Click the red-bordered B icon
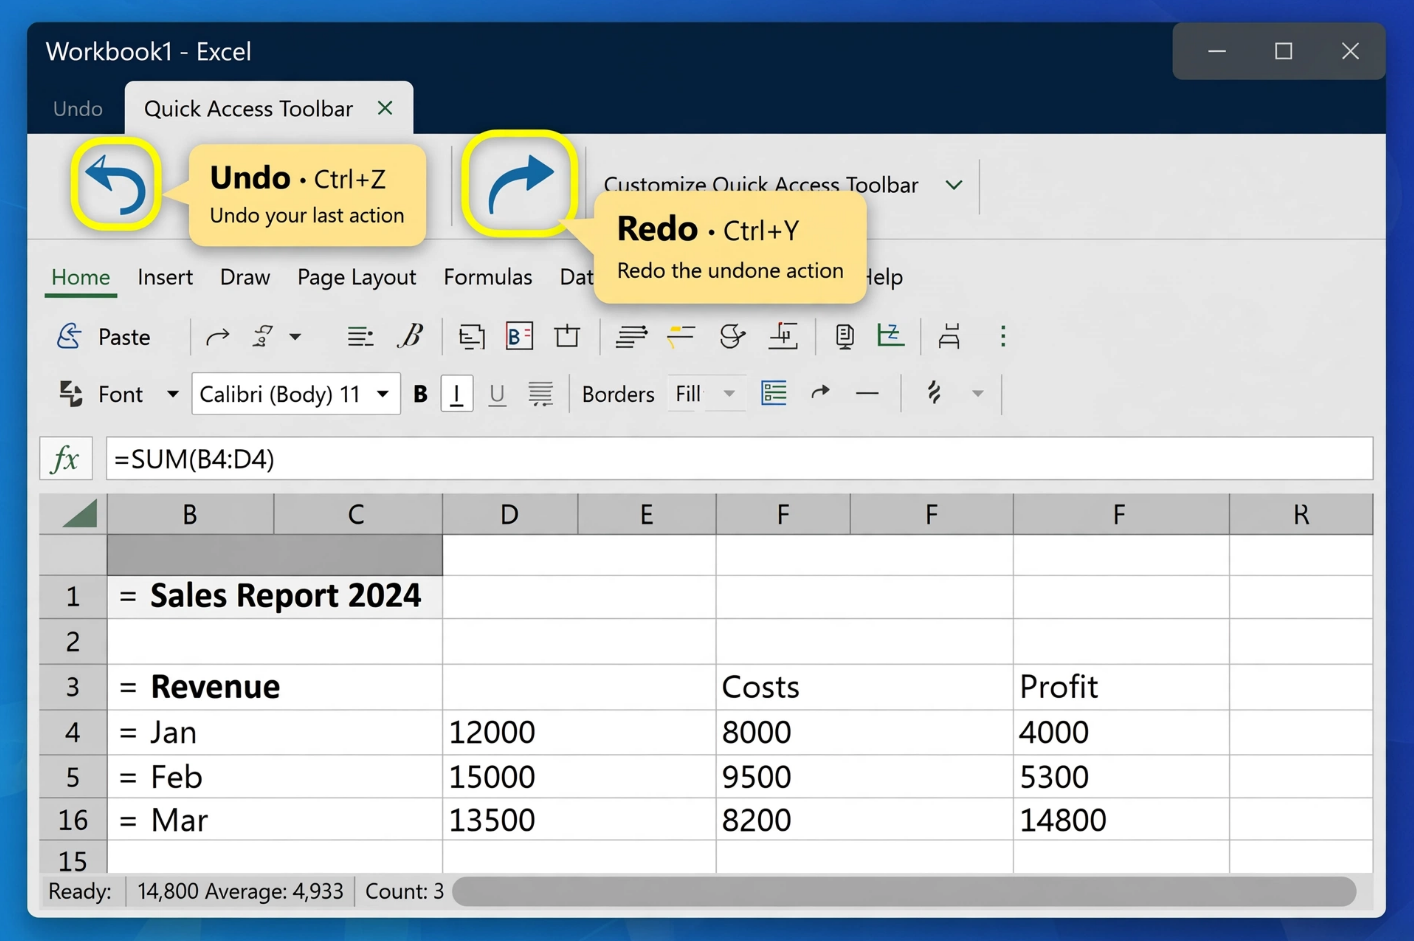This screenshot has width=1414, height=941. click(519, 336)
